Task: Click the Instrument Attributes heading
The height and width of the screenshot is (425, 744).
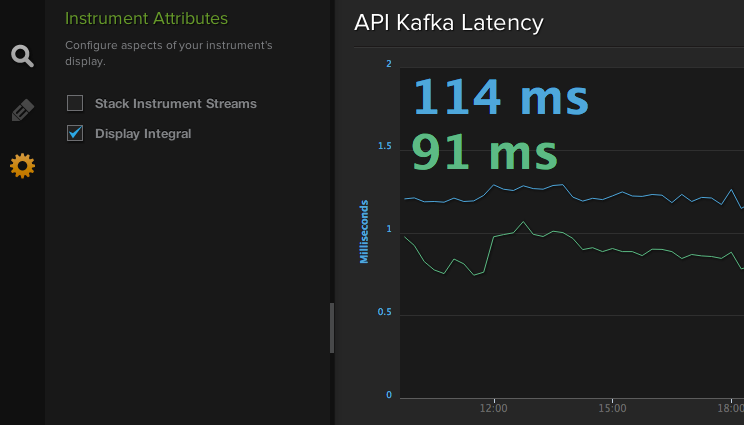Action: click(x=146, y=18)
